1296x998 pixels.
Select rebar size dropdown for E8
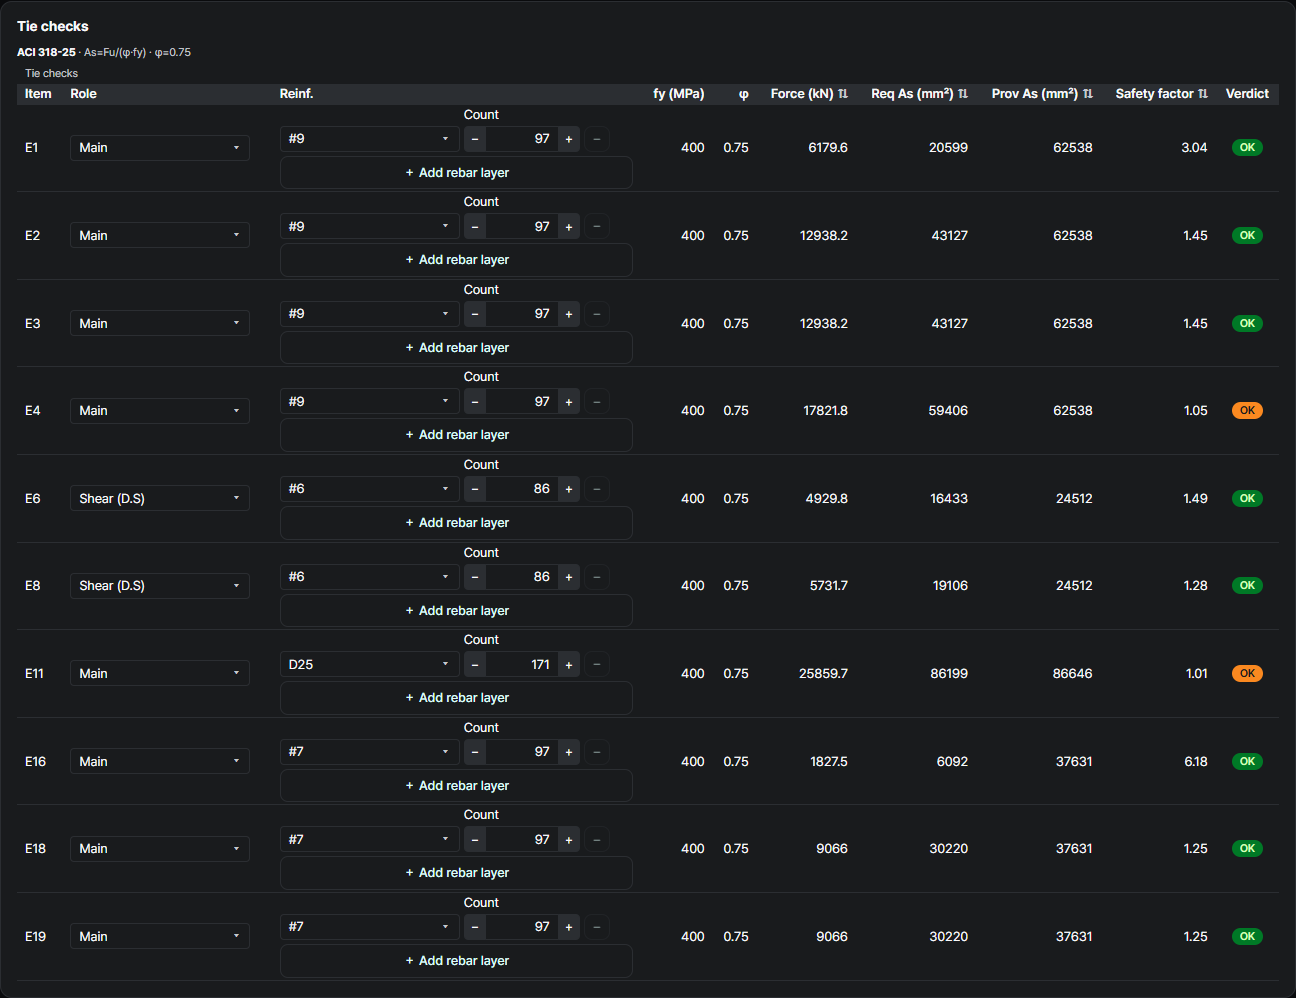(370, 577)
